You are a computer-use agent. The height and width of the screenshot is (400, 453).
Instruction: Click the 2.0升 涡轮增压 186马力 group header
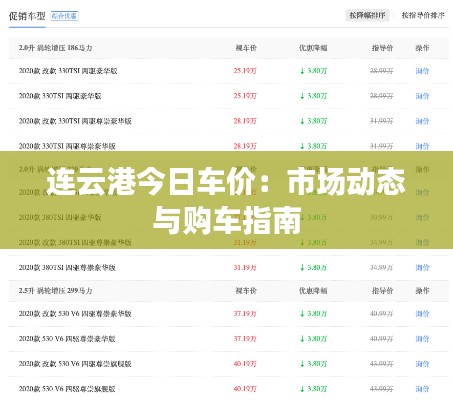click(55, 48)
